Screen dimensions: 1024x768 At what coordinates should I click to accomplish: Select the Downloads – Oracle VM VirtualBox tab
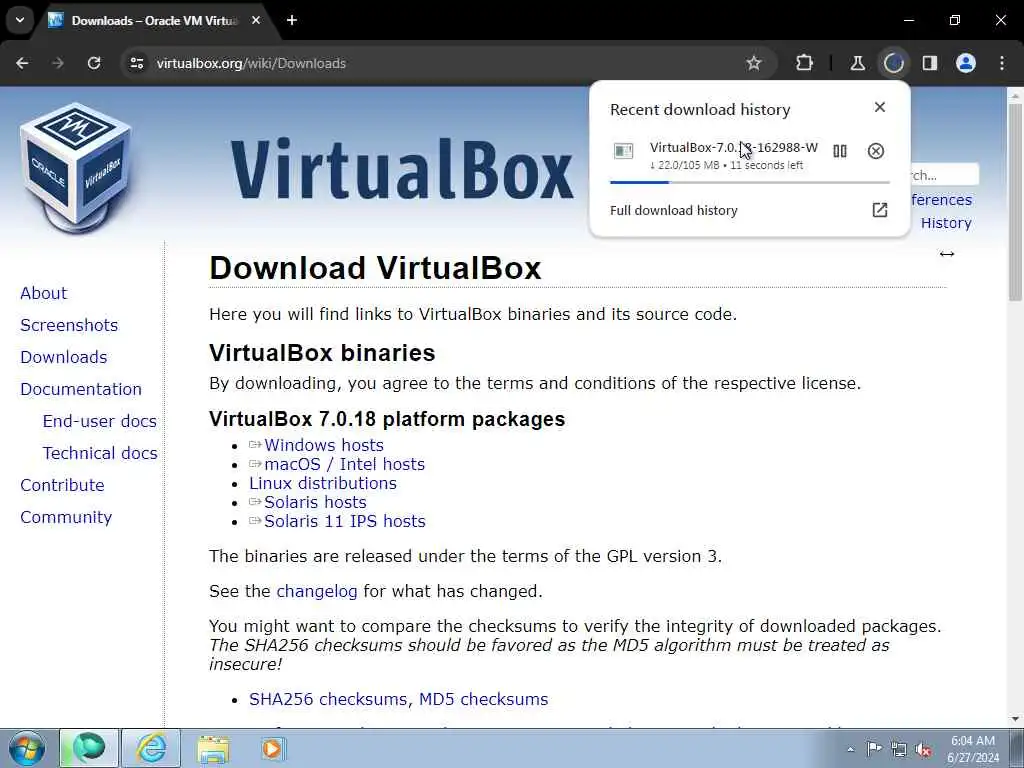pyautogui.click(x=155, y=21)
